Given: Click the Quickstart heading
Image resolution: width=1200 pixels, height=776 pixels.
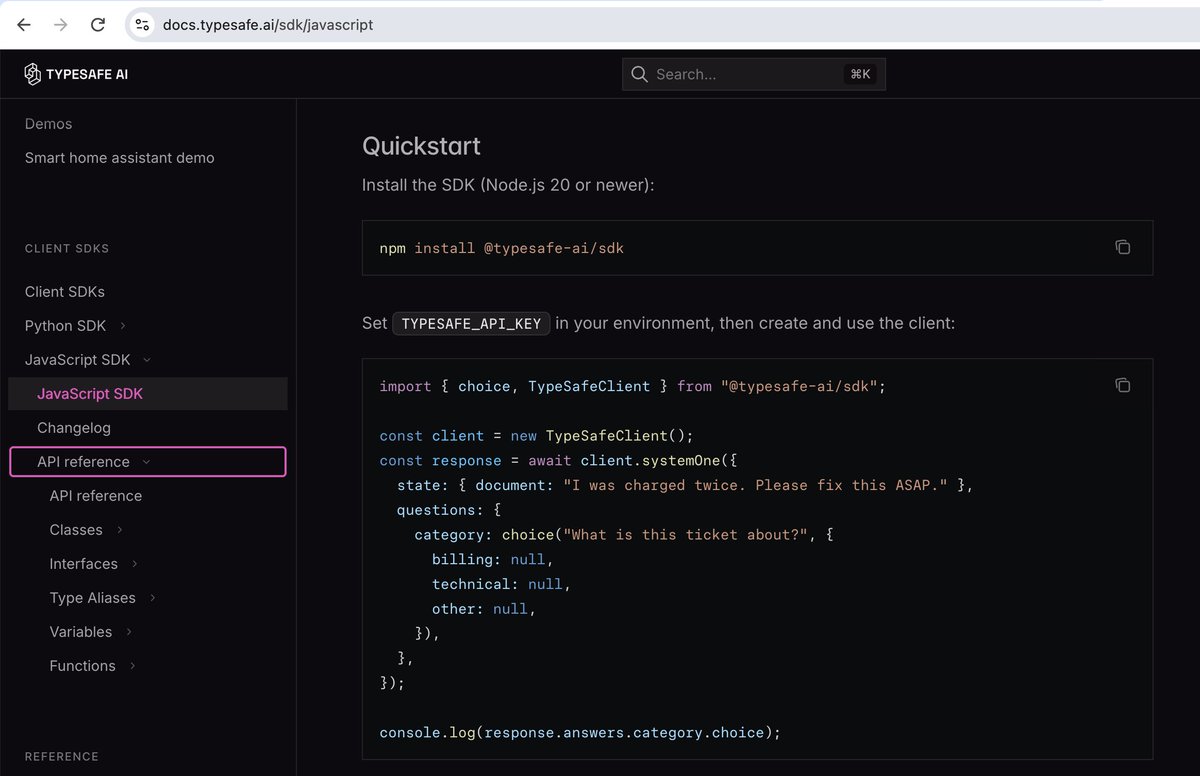Looking at the screenshot, I should point(421,146).
